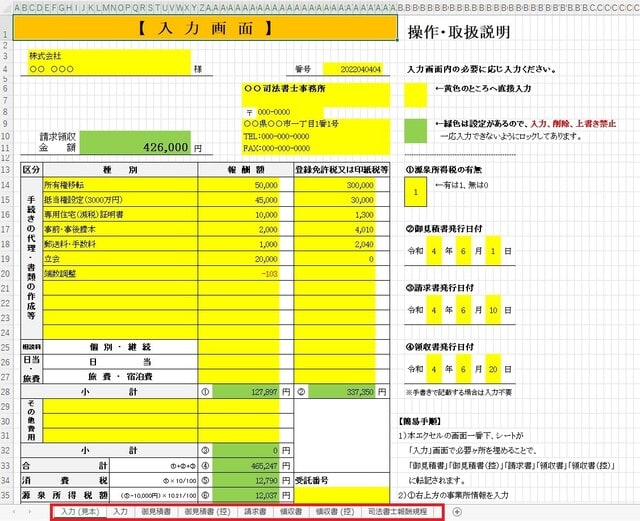Switch to the 請求書 sheet tab

click(x=255, y=512)
